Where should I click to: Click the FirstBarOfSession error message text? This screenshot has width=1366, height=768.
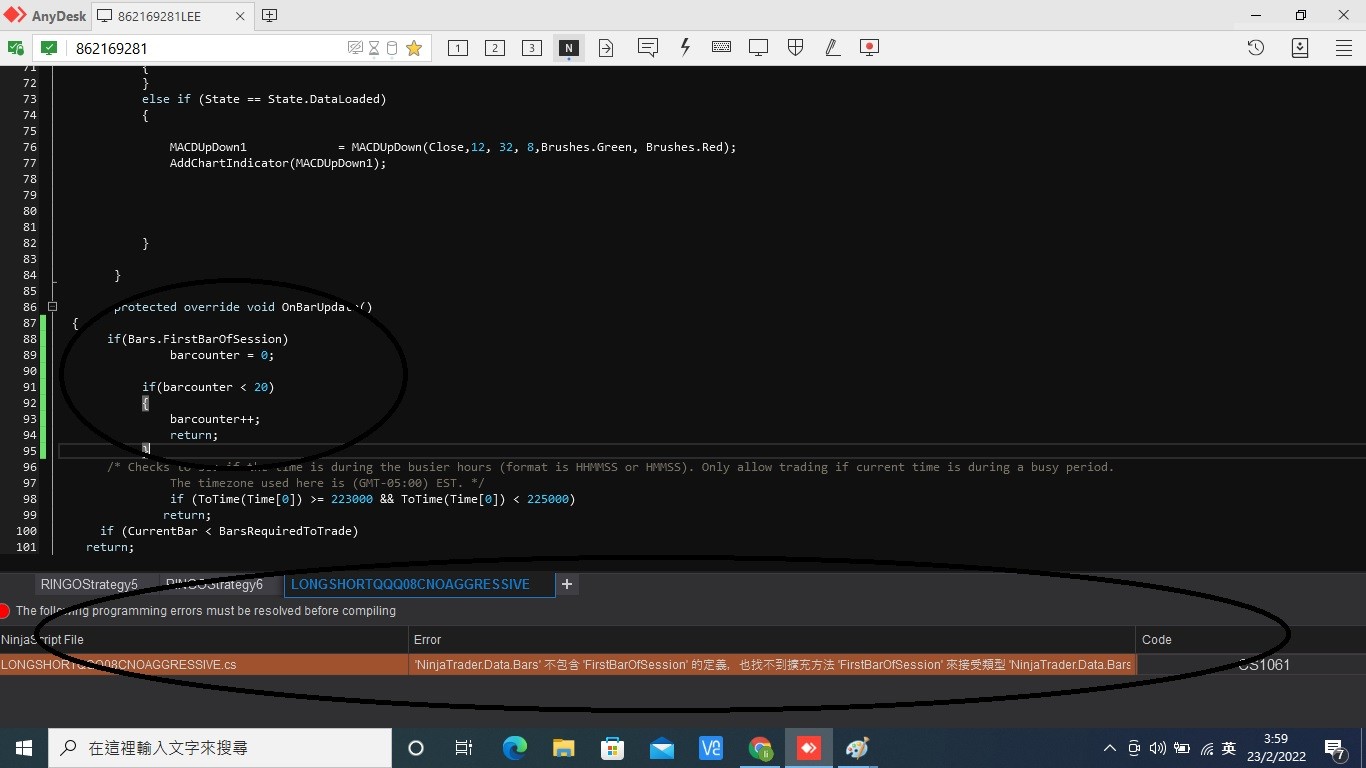click(771, 664)
